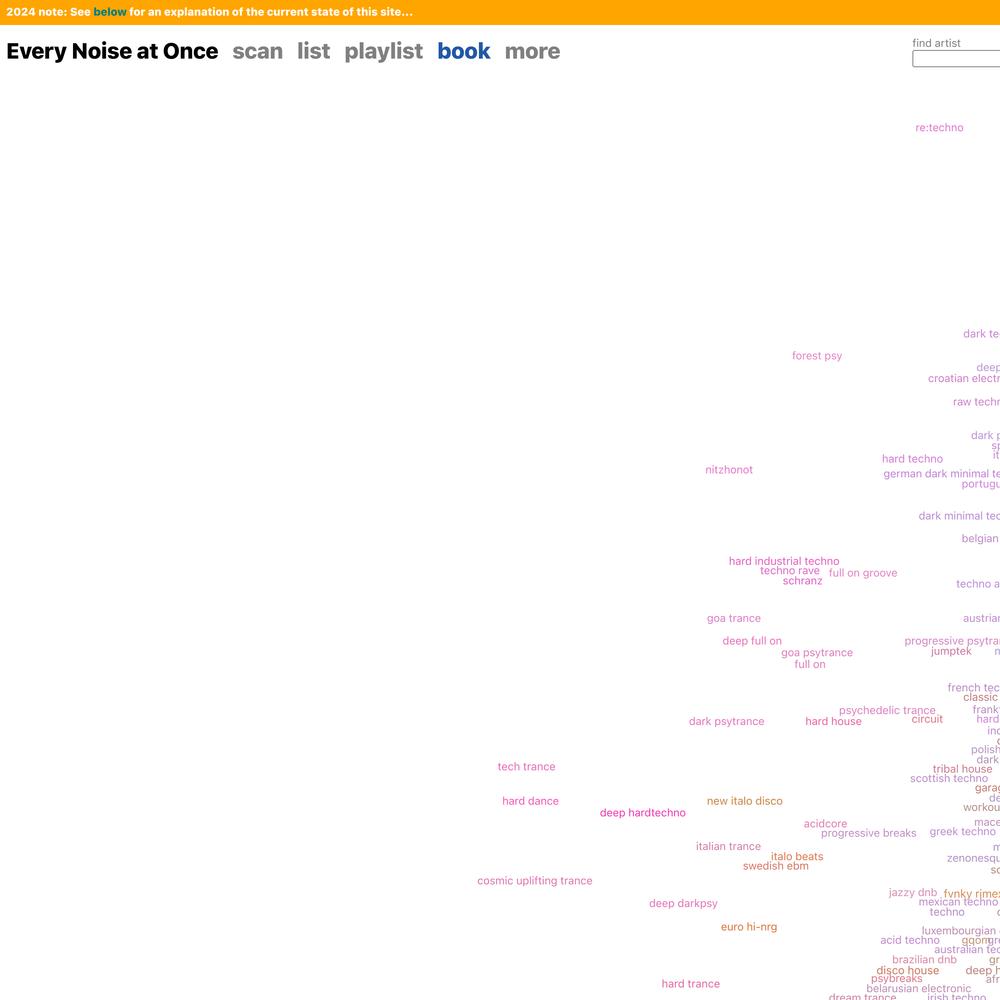Viewport: 1000px width, 1000px height.
Task: Select the dark psytrance genre
Action: coord(726,722)
